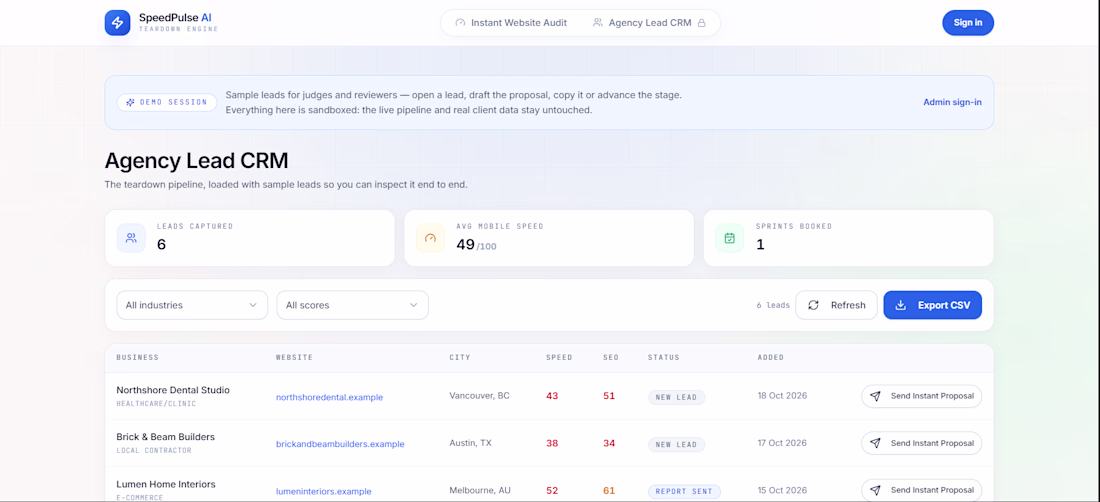Click Brick & Beam Builders business name
The height and width of the screenshot is (502, 1100).
click(166, 437)
